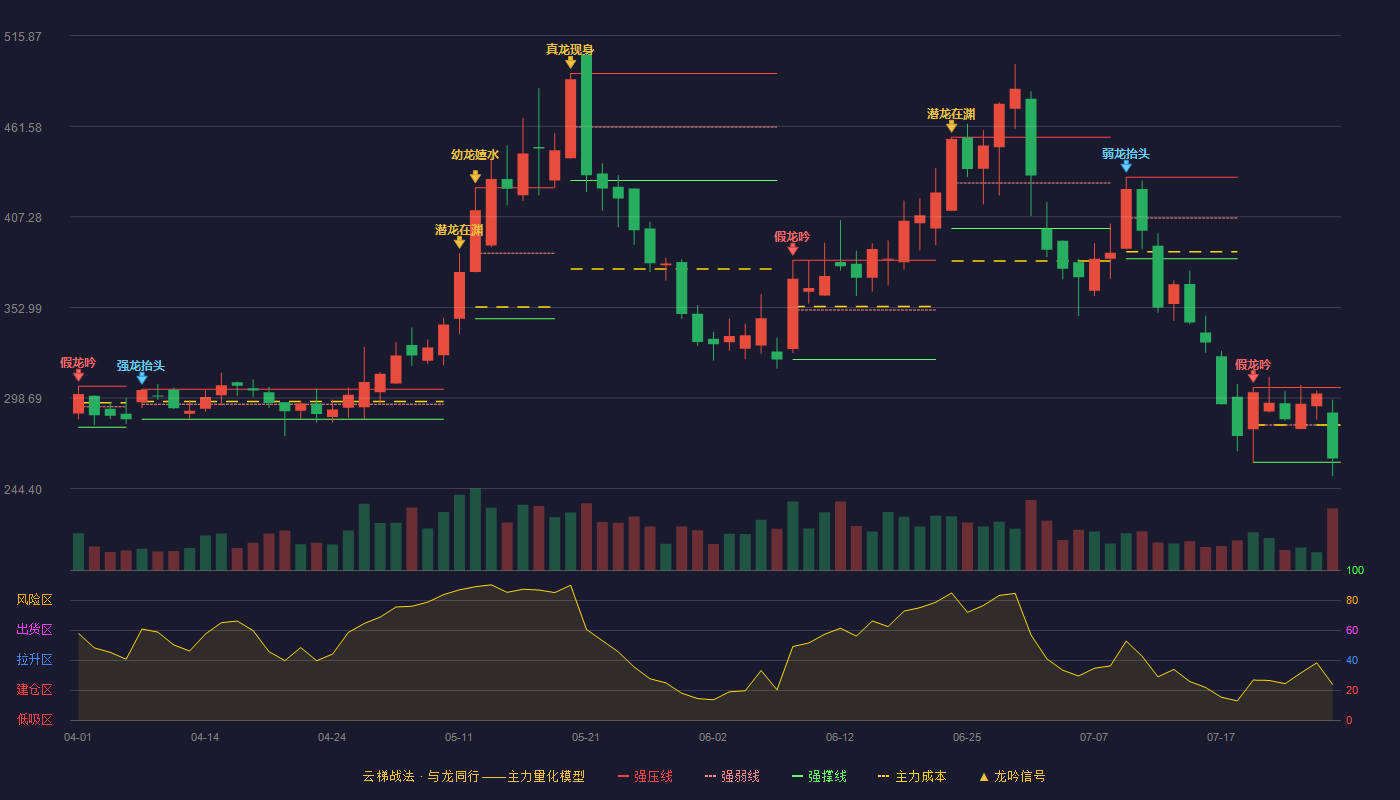Click the 298.69 price axis label
Image resolution: width=1400 pixels, height=800 pixels.
pos(22,399)
